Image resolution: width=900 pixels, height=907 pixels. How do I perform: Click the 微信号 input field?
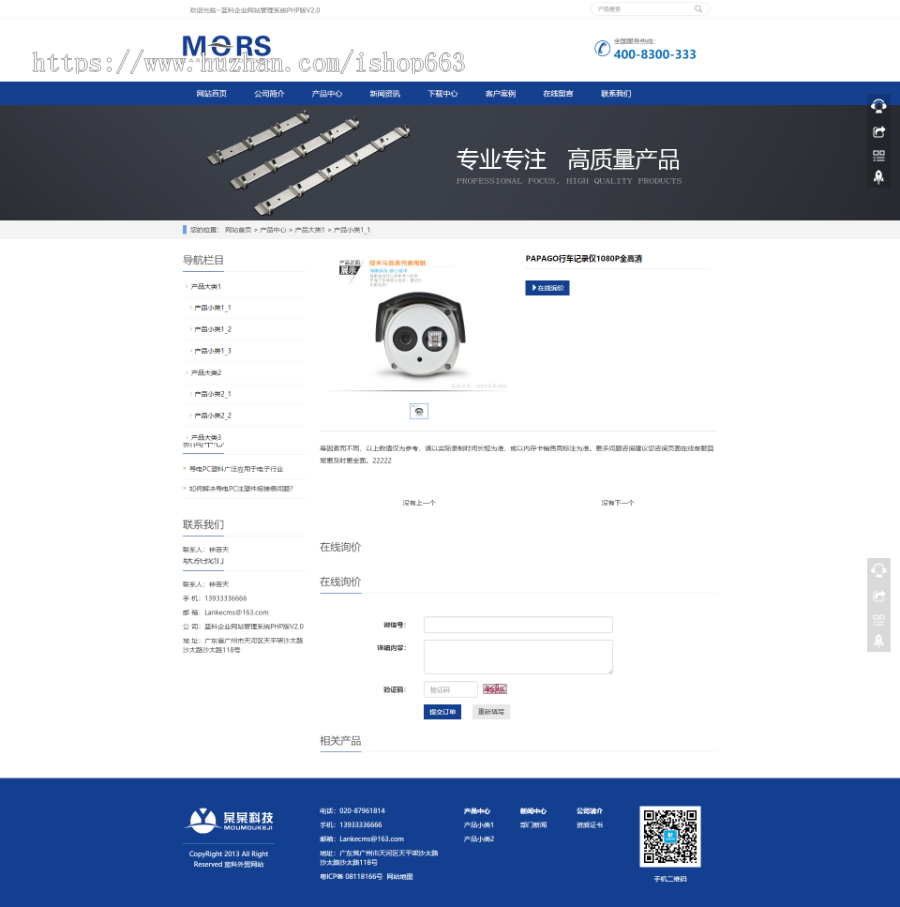tap(516, 624)
